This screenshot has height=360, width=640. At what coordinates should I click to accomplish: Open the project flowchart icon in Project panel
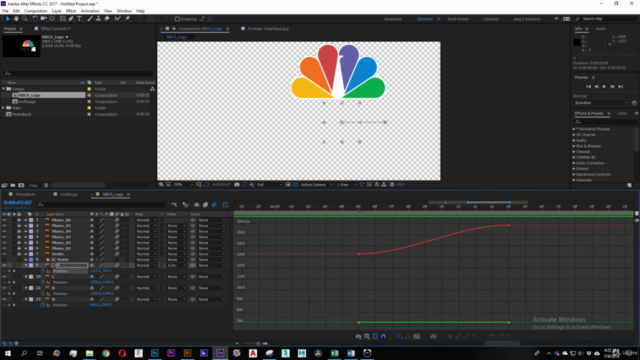coord(152,89)
